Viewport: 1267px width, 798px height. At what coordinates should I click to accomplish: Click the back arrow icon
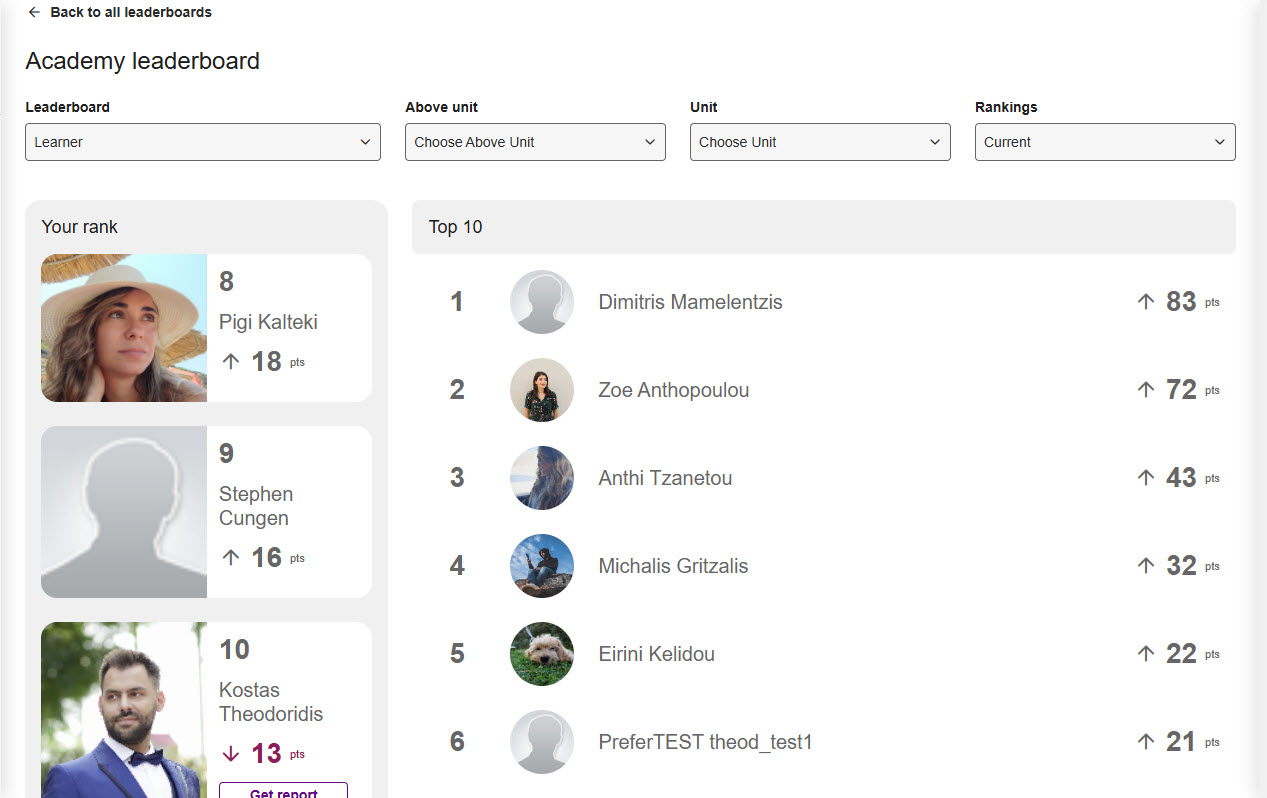34,12
